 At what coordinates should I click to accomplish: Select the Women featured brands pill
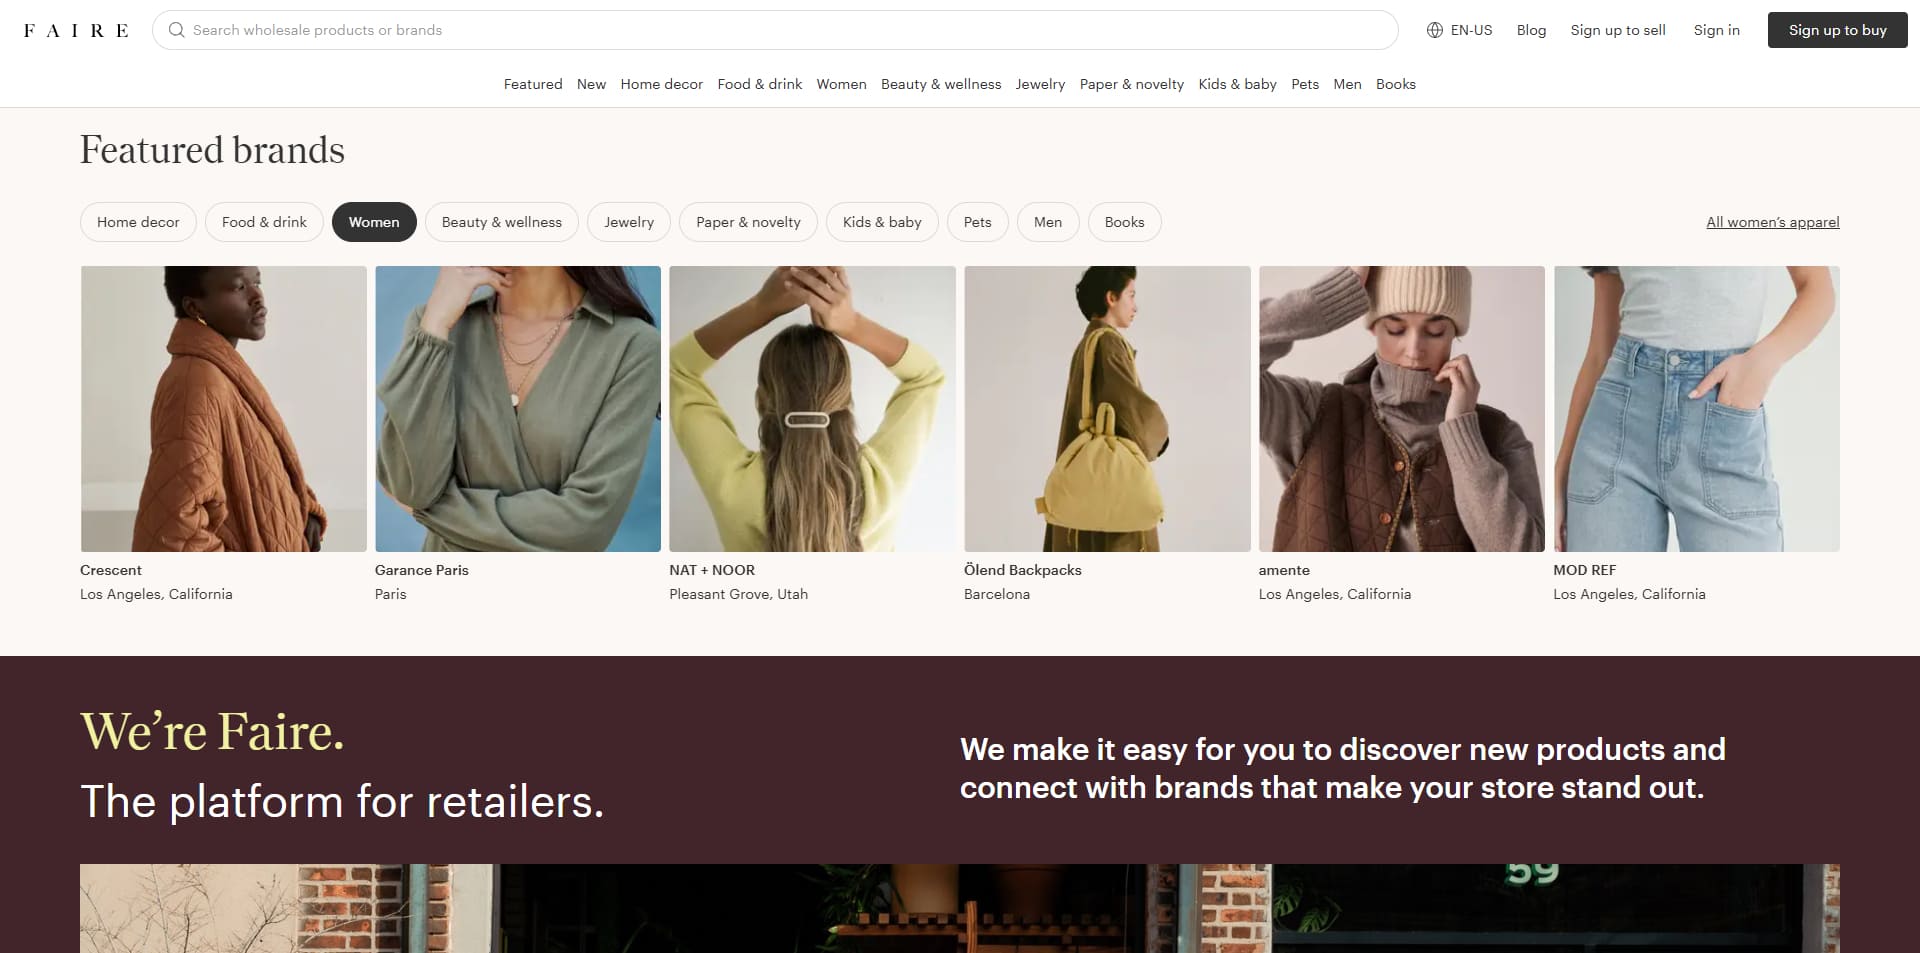pyautogui.click(x=374, y=222)
